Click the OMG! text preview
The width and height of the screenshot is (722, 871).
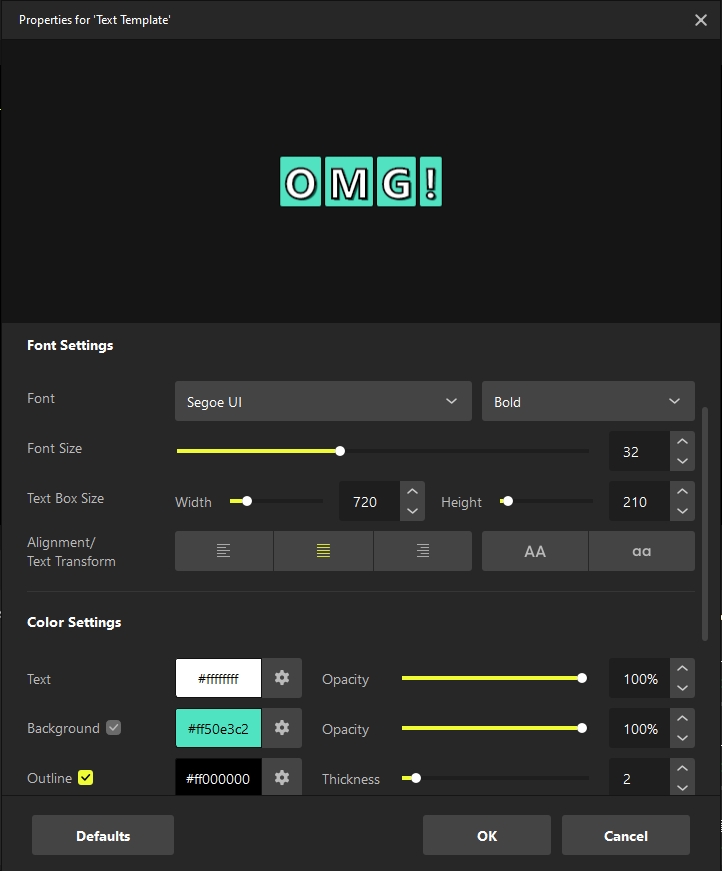point(361,182)
